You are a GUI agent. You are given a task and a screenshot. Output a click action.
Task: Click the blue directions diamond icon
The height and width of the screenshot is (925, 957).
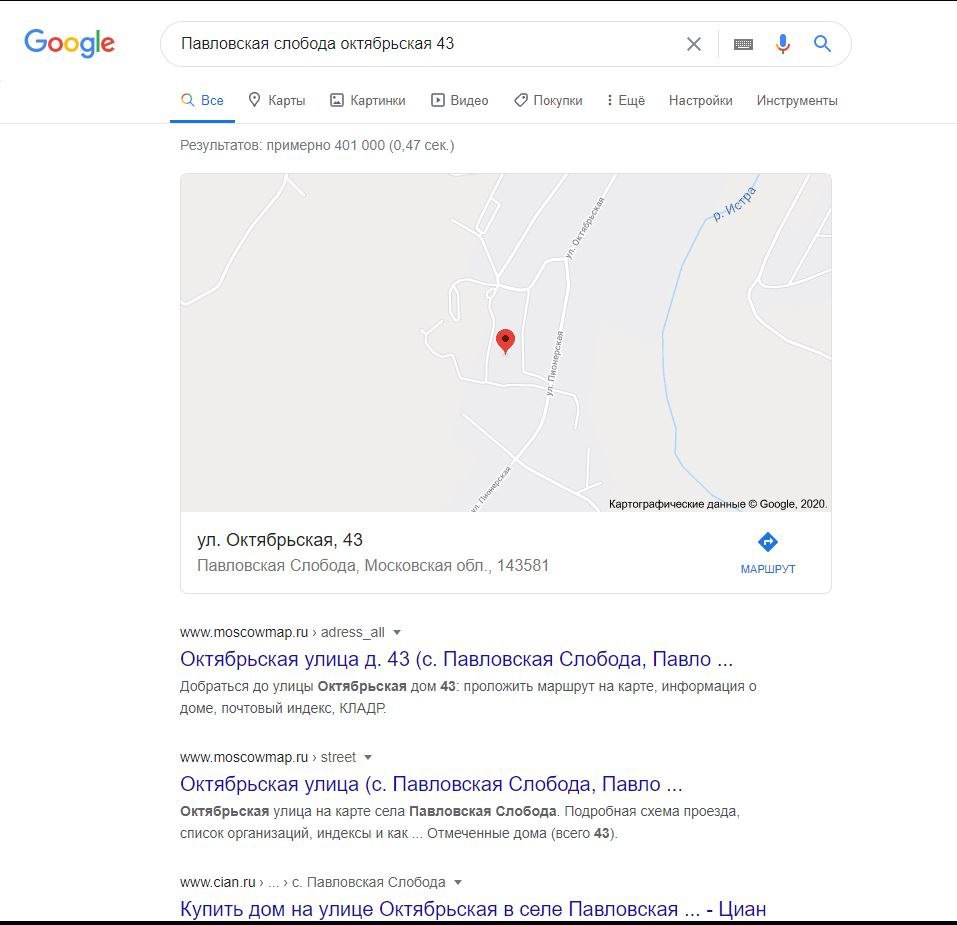click(x=767, y=542)
